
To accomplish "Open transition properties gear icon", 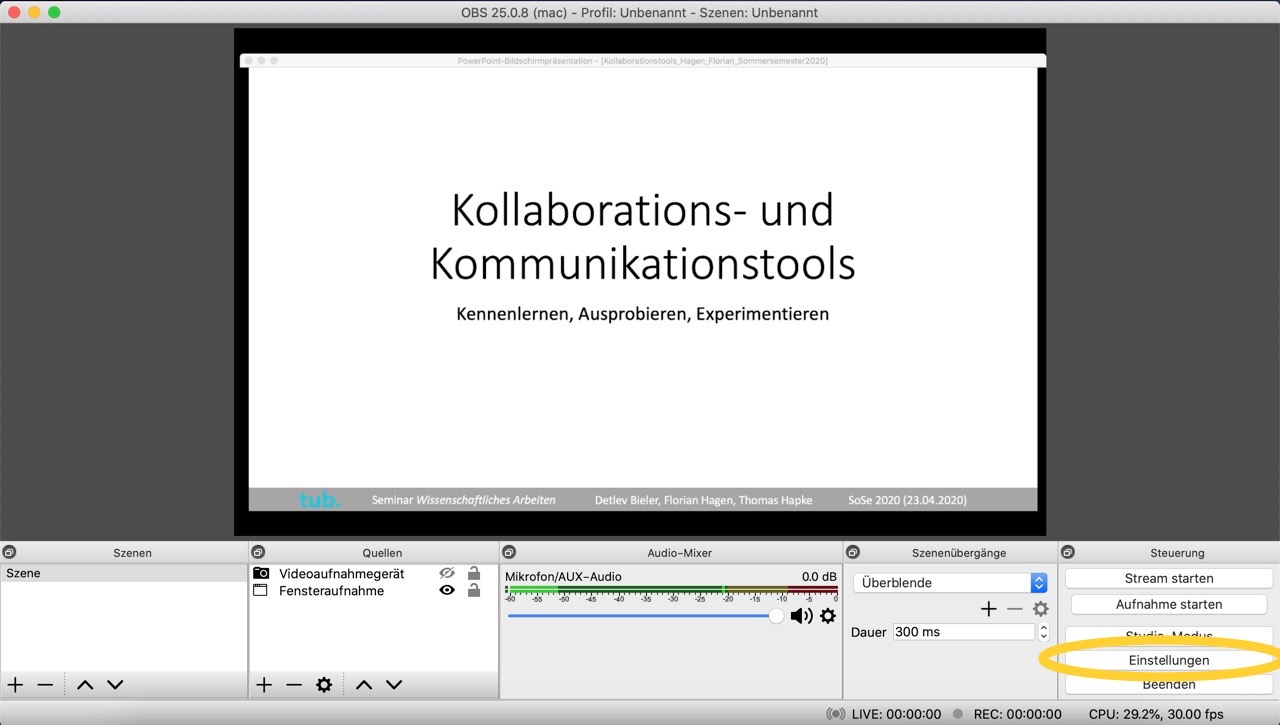I will (x=1041, y=609).
